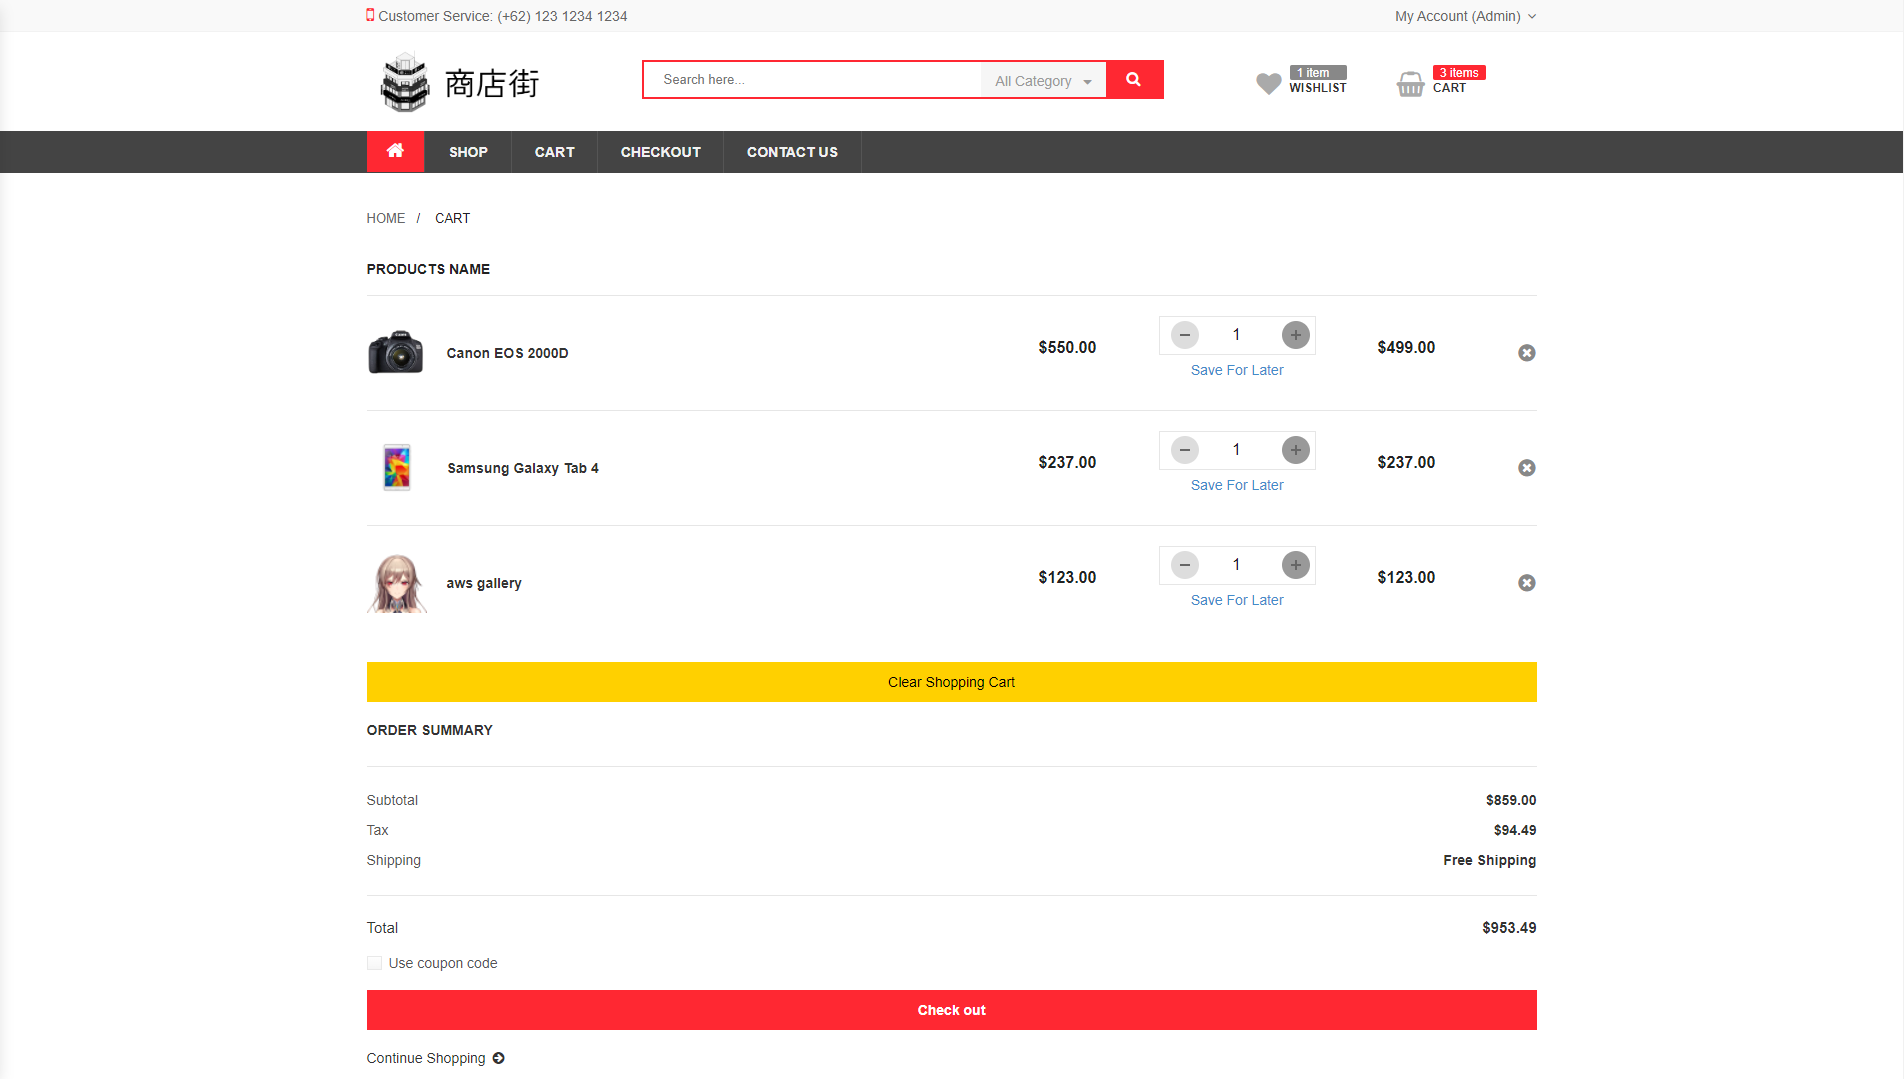Increase quantity of Samsung Galaxy Tab 4

[x=1296, y=450]
